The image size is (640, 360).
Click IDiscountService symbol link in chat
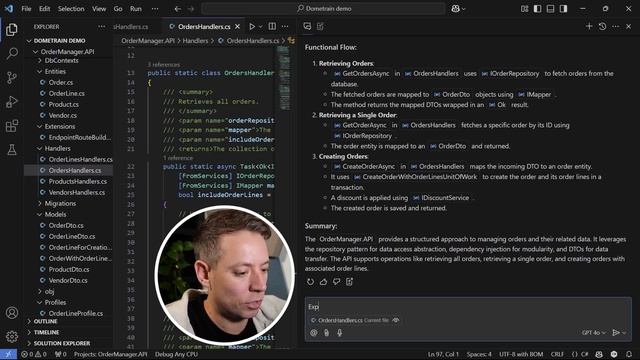tap(441, 198)
